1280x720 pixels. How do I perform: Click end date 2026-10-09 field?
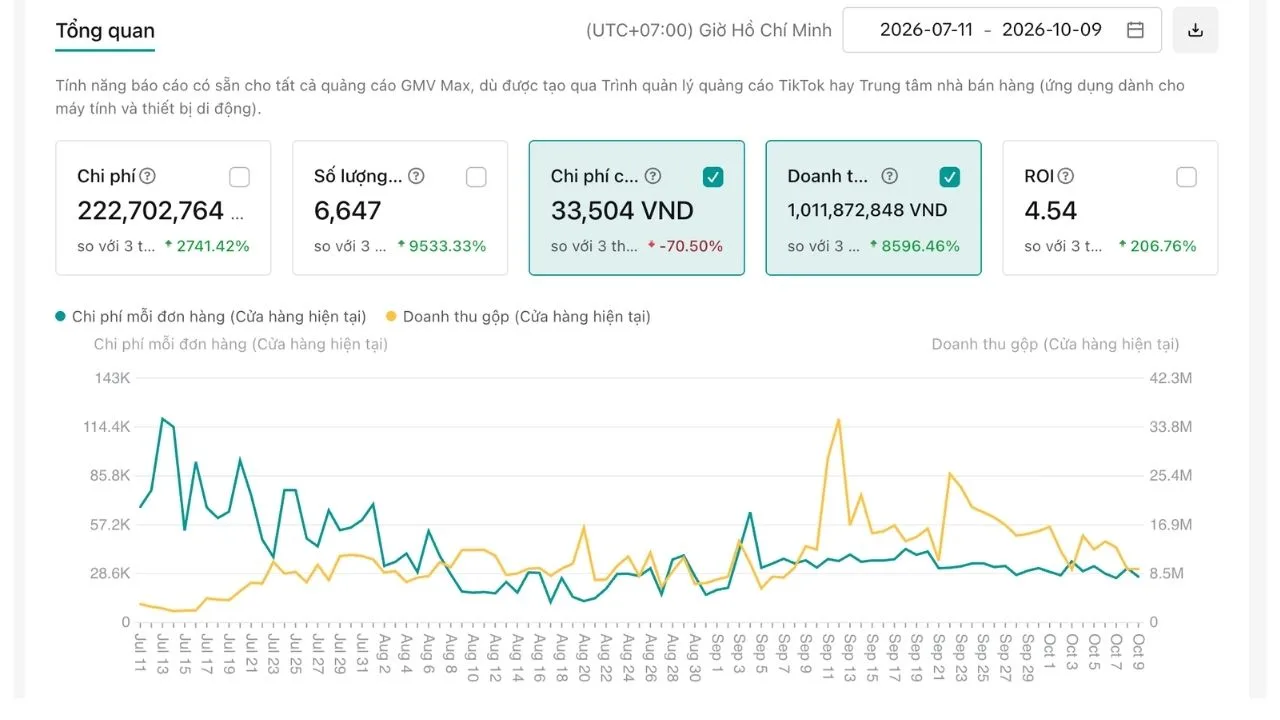[x=1052, y=30]
